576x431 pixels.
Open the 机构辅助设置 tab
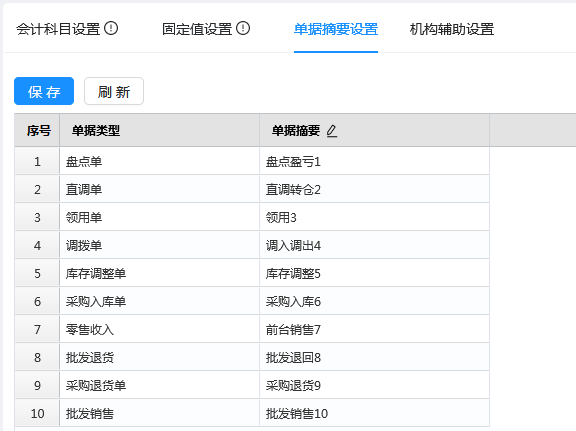[451, 29]
